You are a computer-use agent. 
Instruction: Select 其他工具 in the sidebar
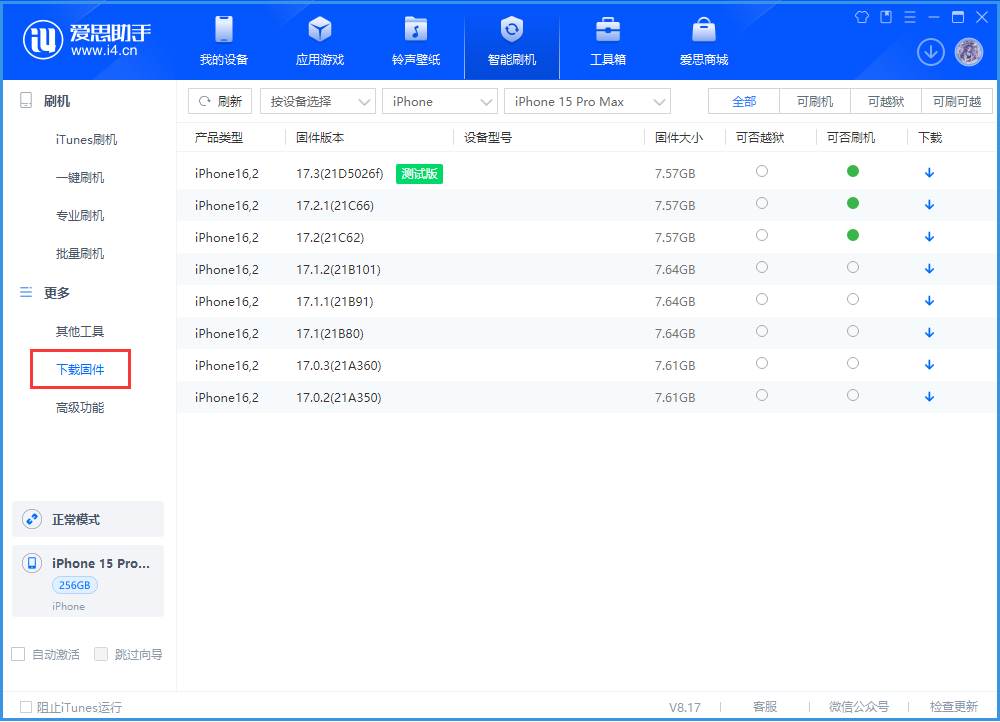coord(80,330)
